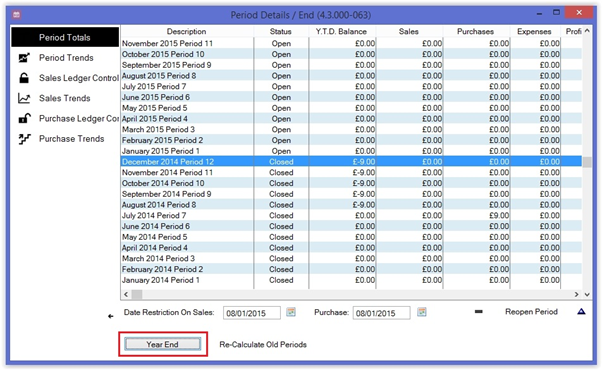This screenshot has width=602, height=370.
Task: Select the July 2014 Period 7 row
Action: click(351, 215)
